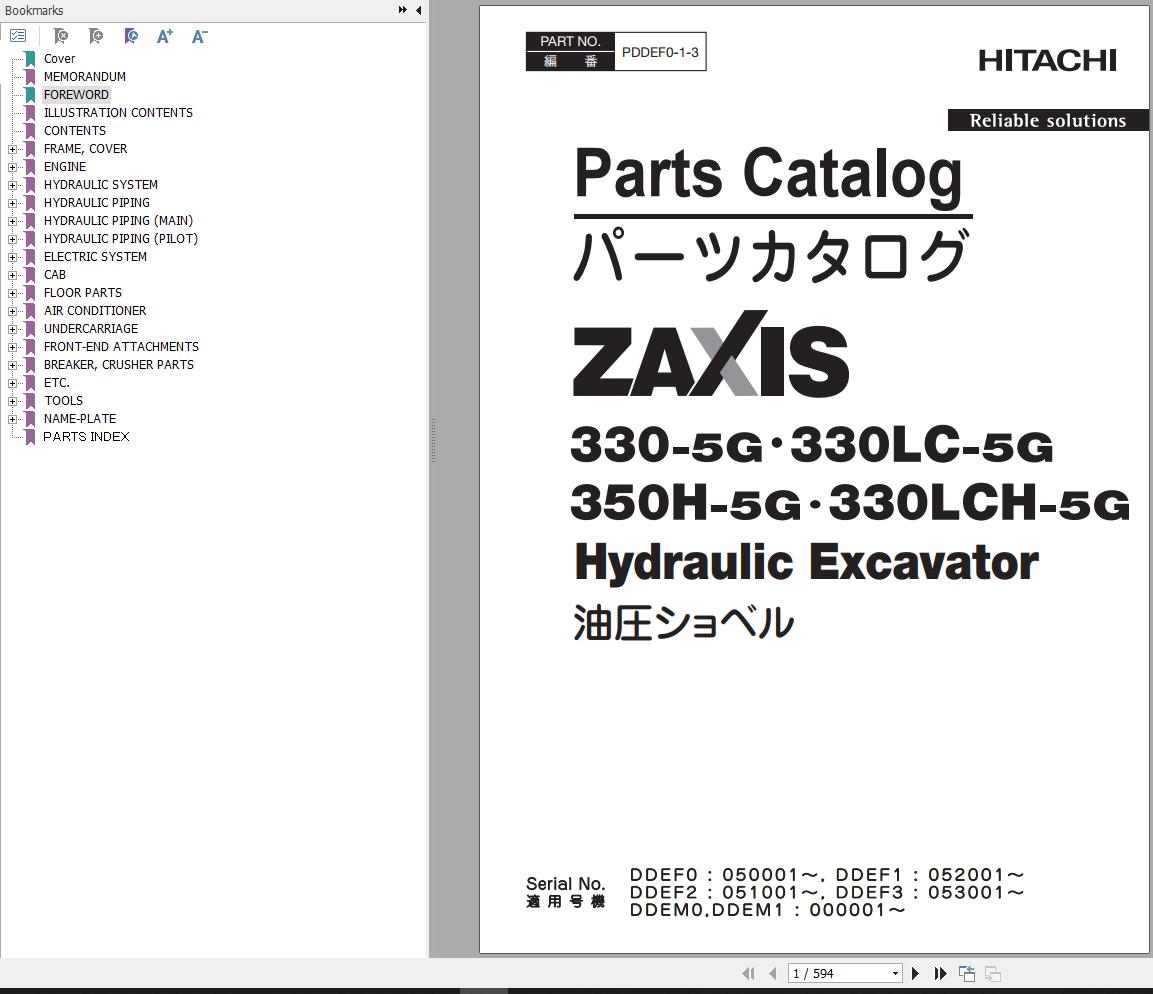Select the HYDRAULIC PIPING (PILOT) label
The image size is (1153, 994).
pyautogui.click(x=121, y=239)
